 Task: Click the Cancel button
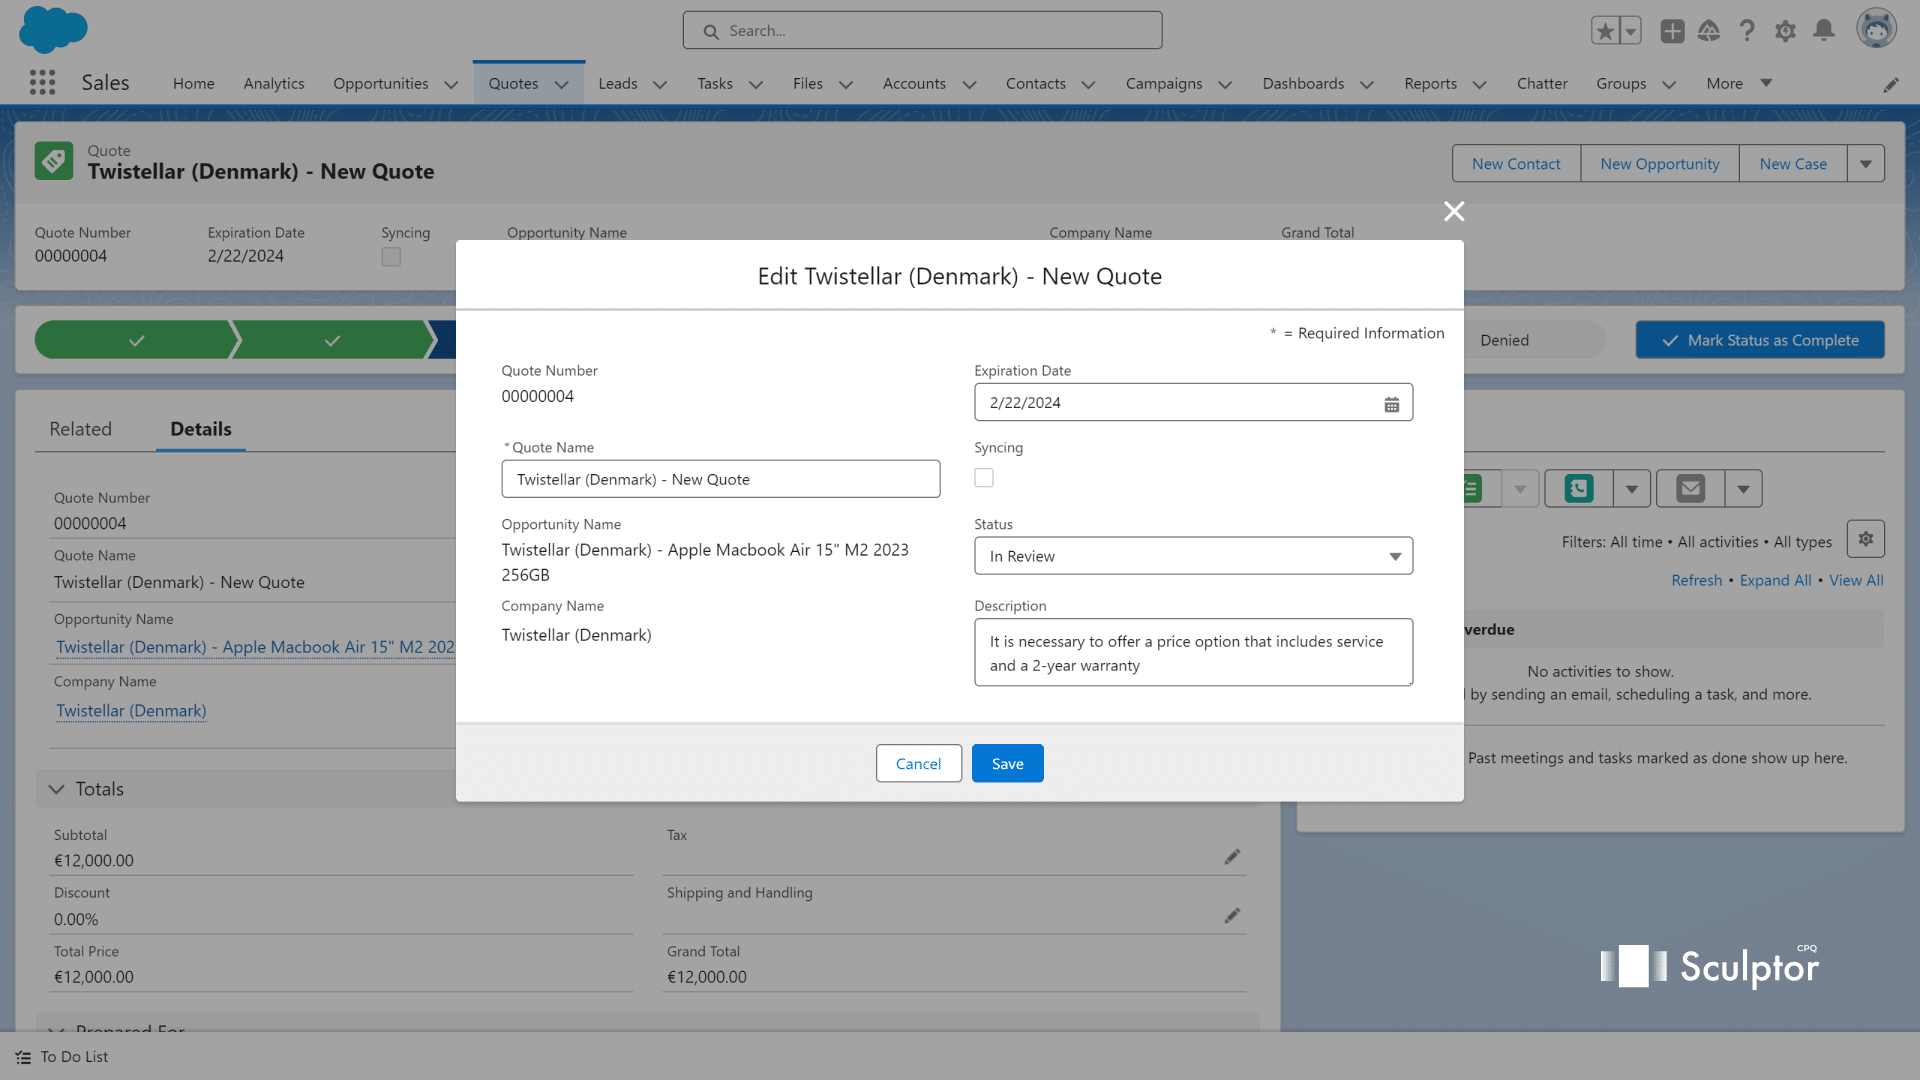(x=918, y=764)
